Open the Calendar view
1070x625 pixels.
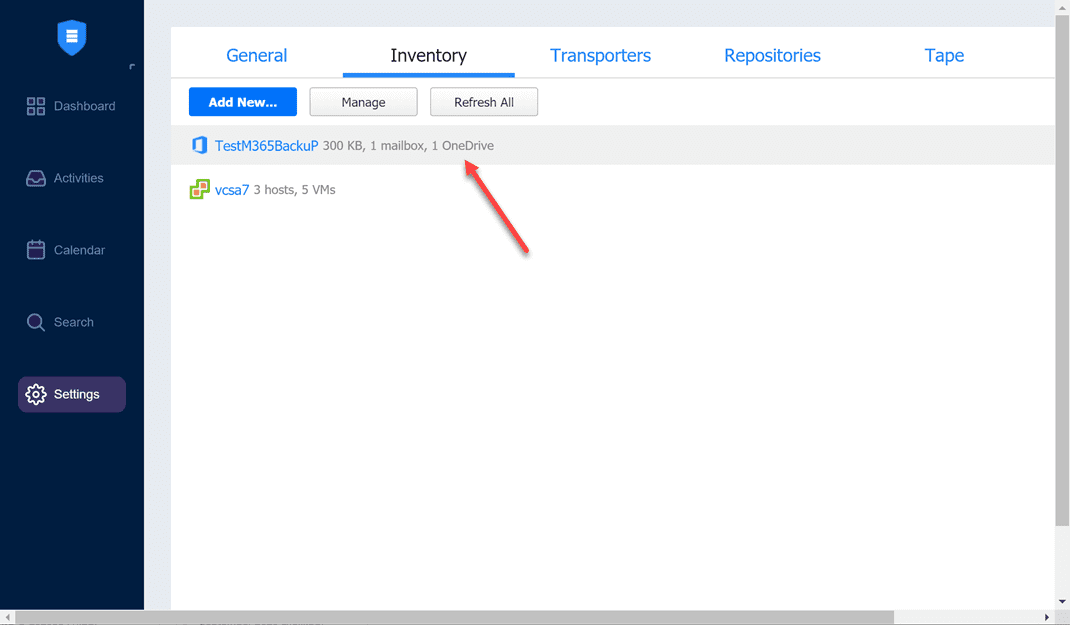click(70, 250)
